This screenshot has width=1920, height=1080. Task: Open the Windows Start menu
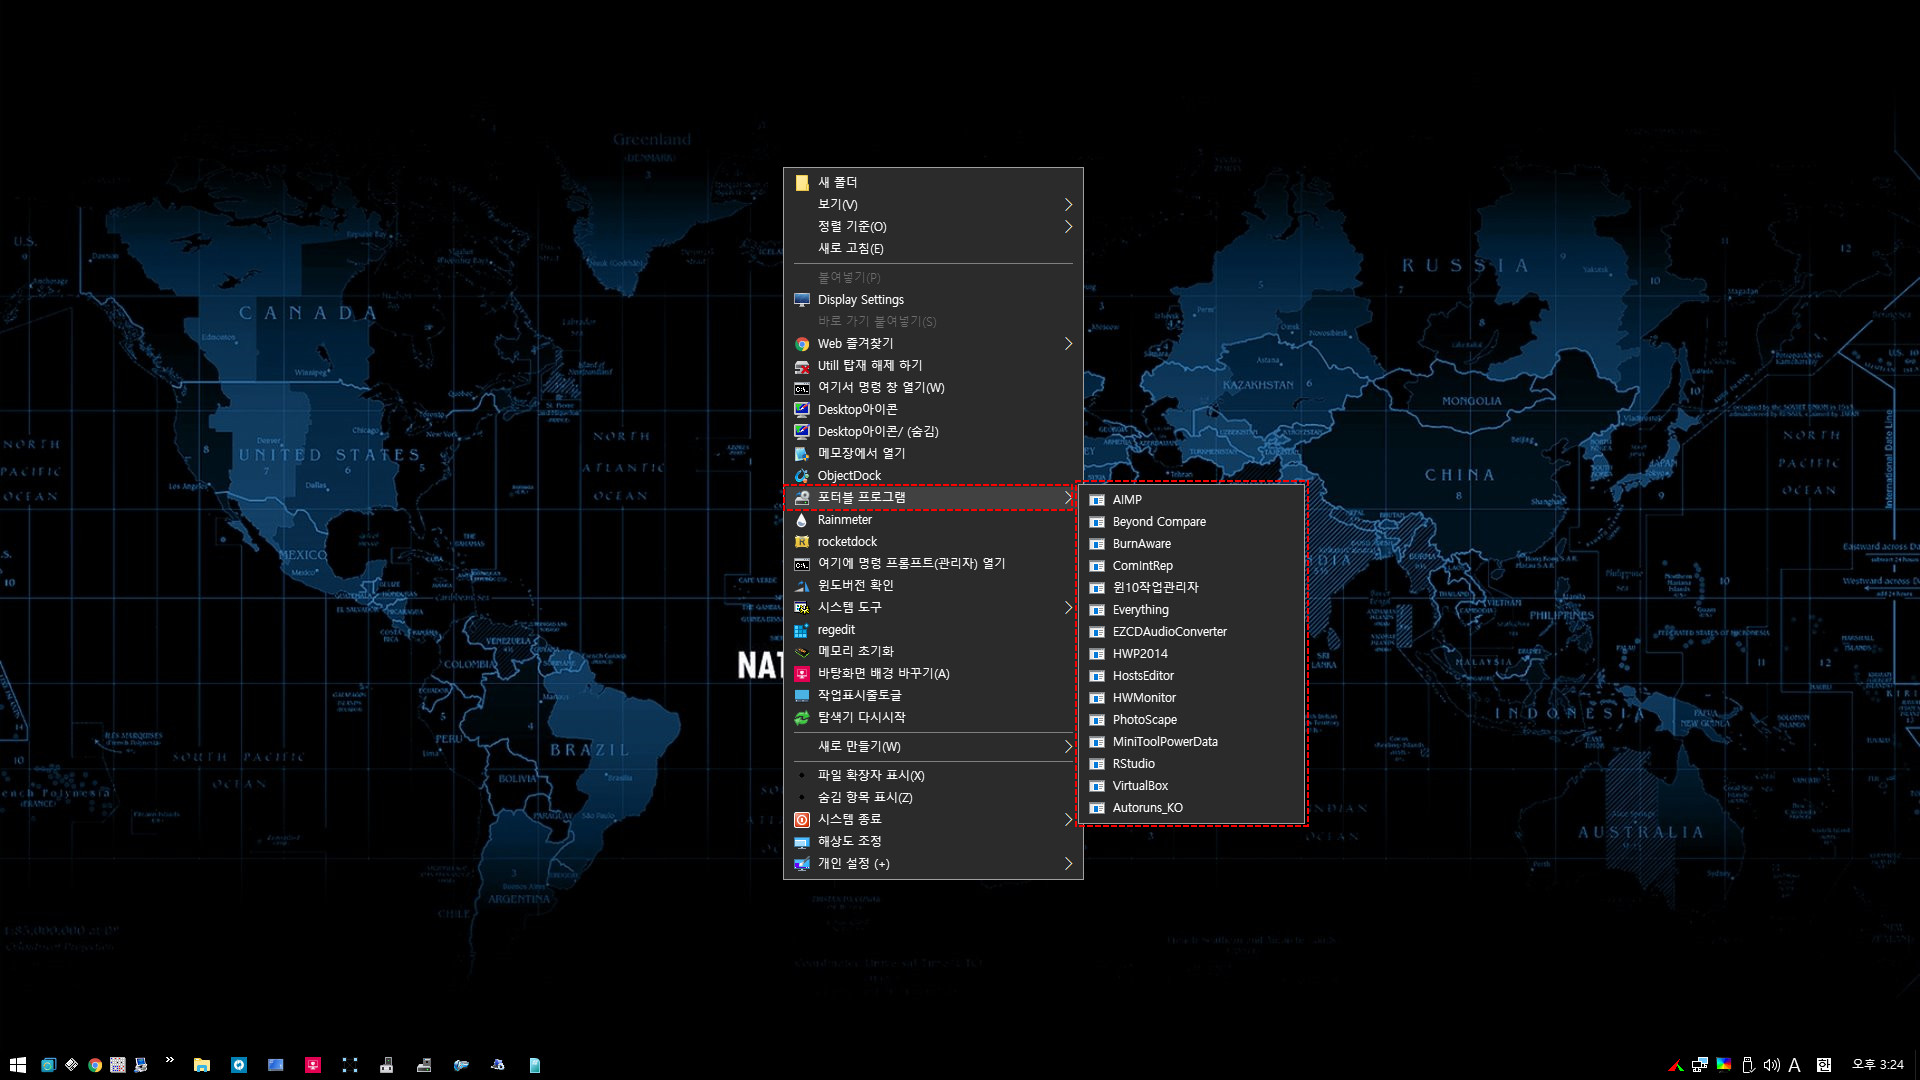17,1065
